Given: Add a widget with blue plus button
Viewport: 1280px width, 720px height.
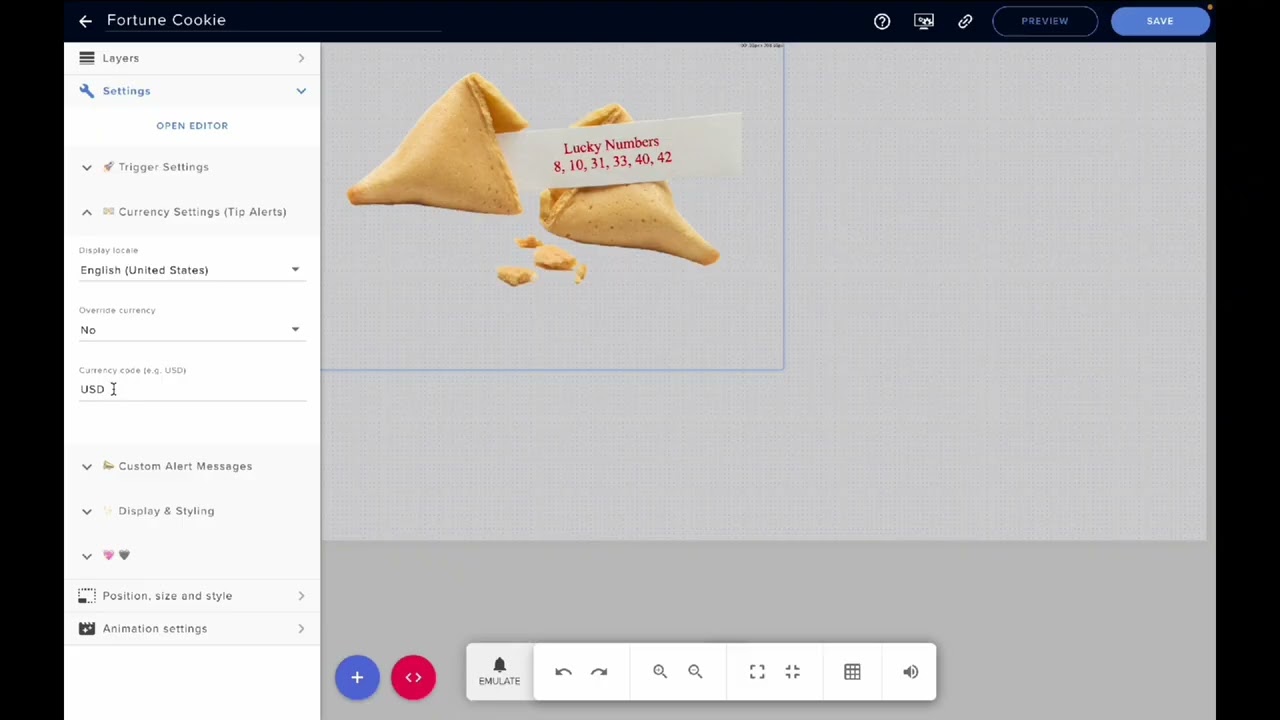Looking at the screenshot, I should coord(357,677).
